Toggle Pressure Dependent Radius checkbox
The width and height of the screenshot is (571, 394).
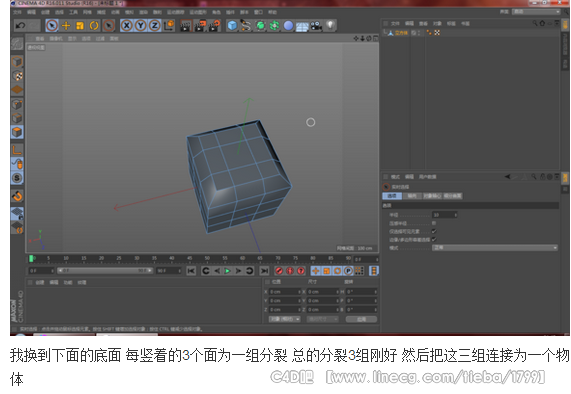click(x=434, y=223)
